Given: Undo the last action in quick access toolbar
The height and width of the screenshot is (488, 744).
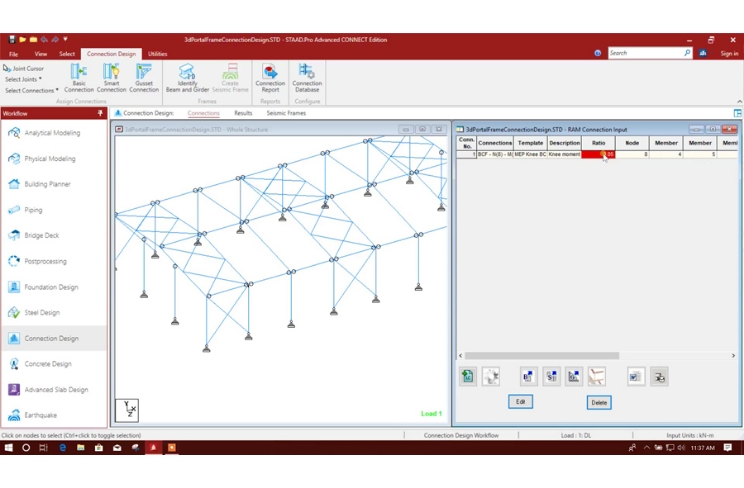Looking at the screenshot, I should 44,39.
